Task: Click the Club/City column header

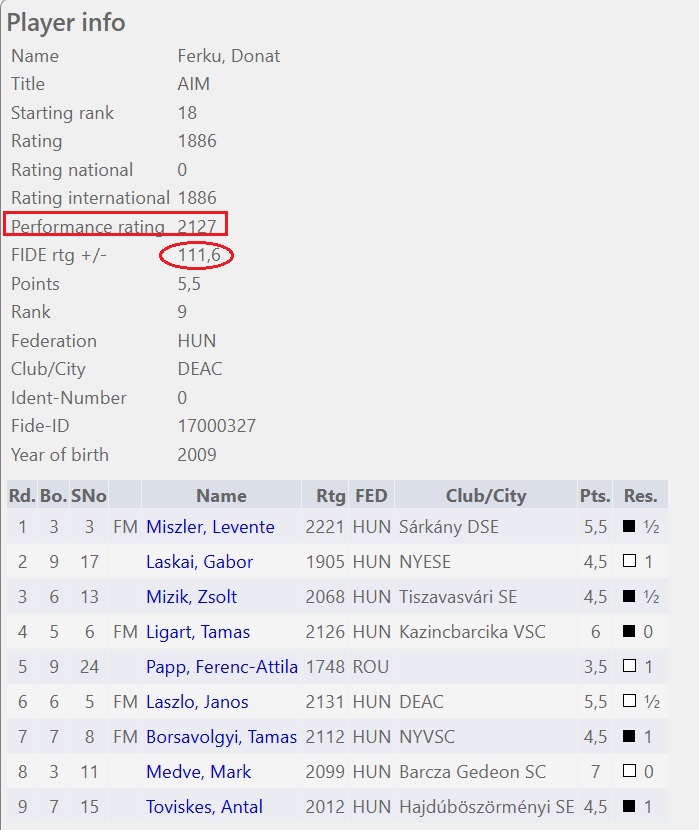Action: tap(485, 495)
